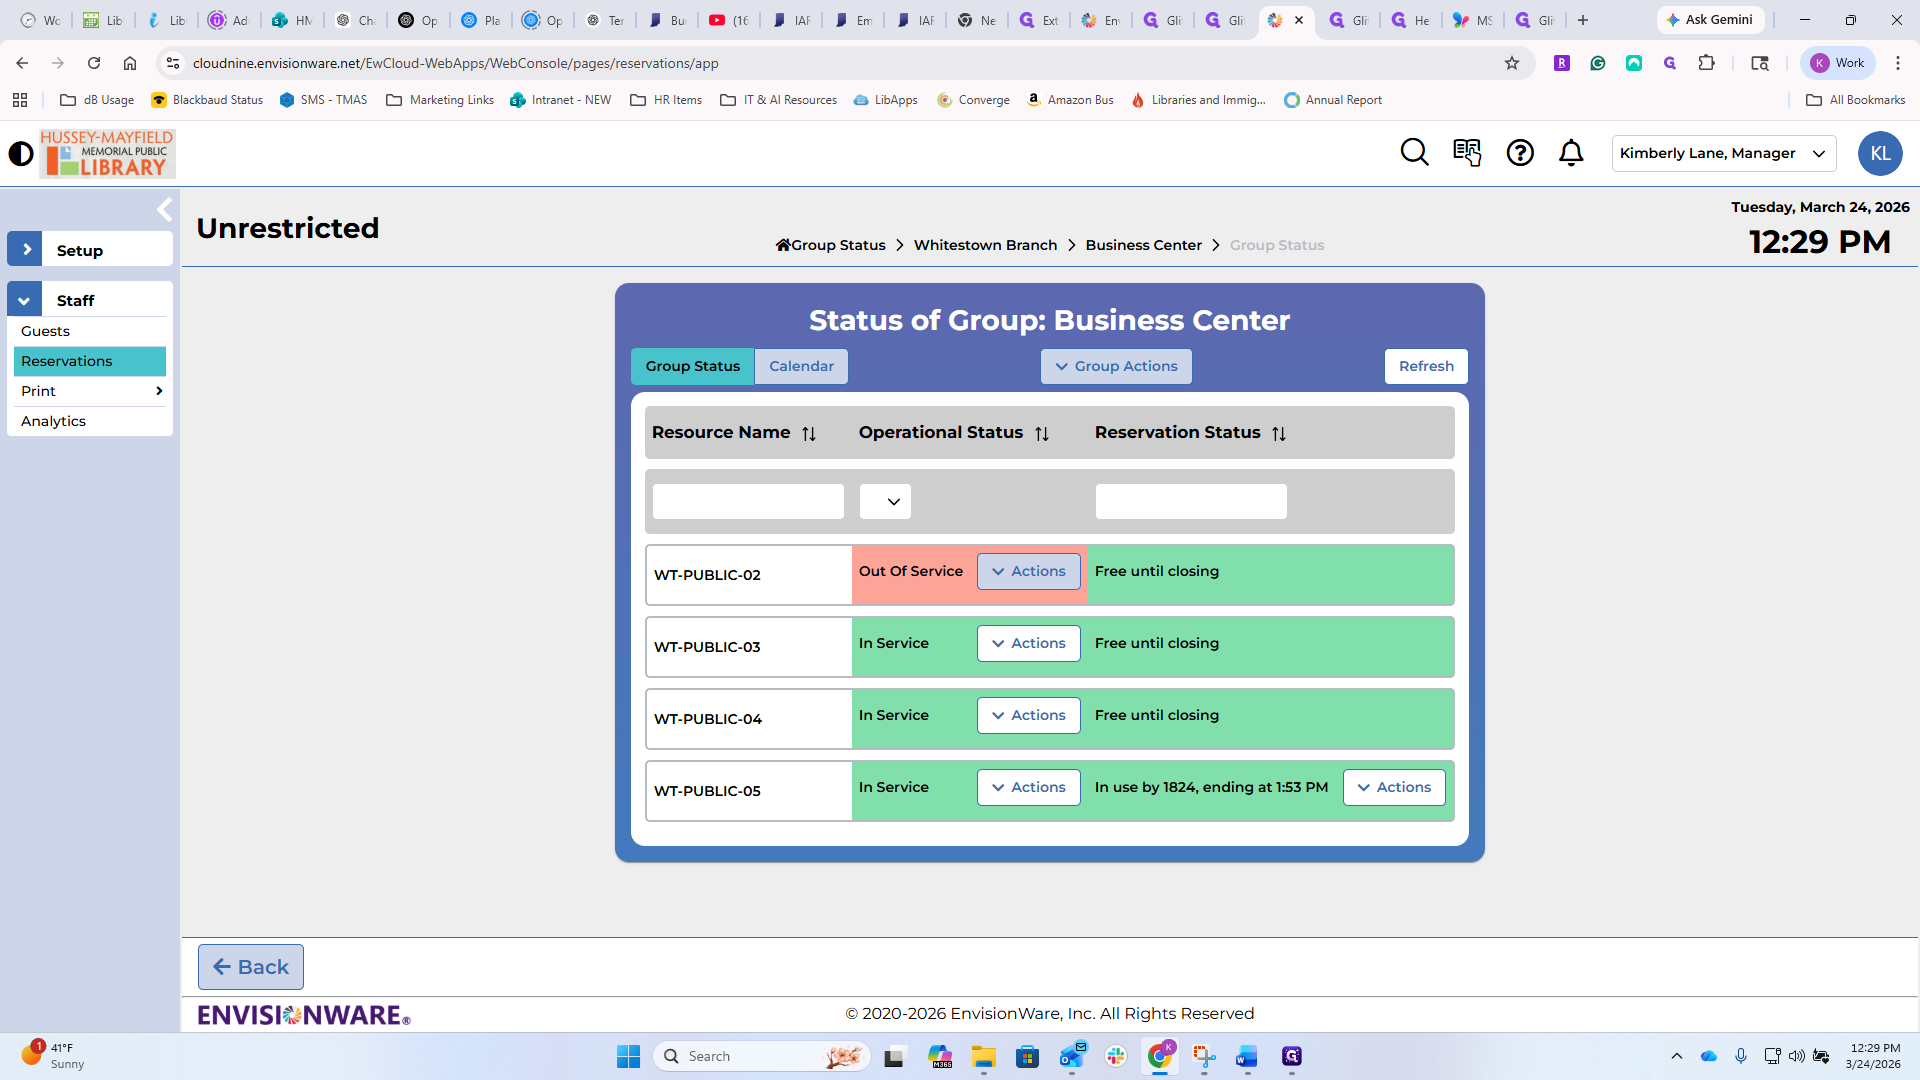Open the notifications bell icon
The height and width of the screenshot is (1080, 1920).
click(1571, 153)
